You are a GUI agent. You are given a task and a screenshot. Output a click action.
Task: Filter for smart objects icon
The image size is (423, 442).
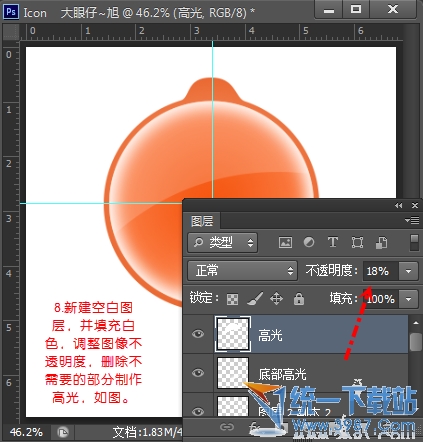(381, 242)
